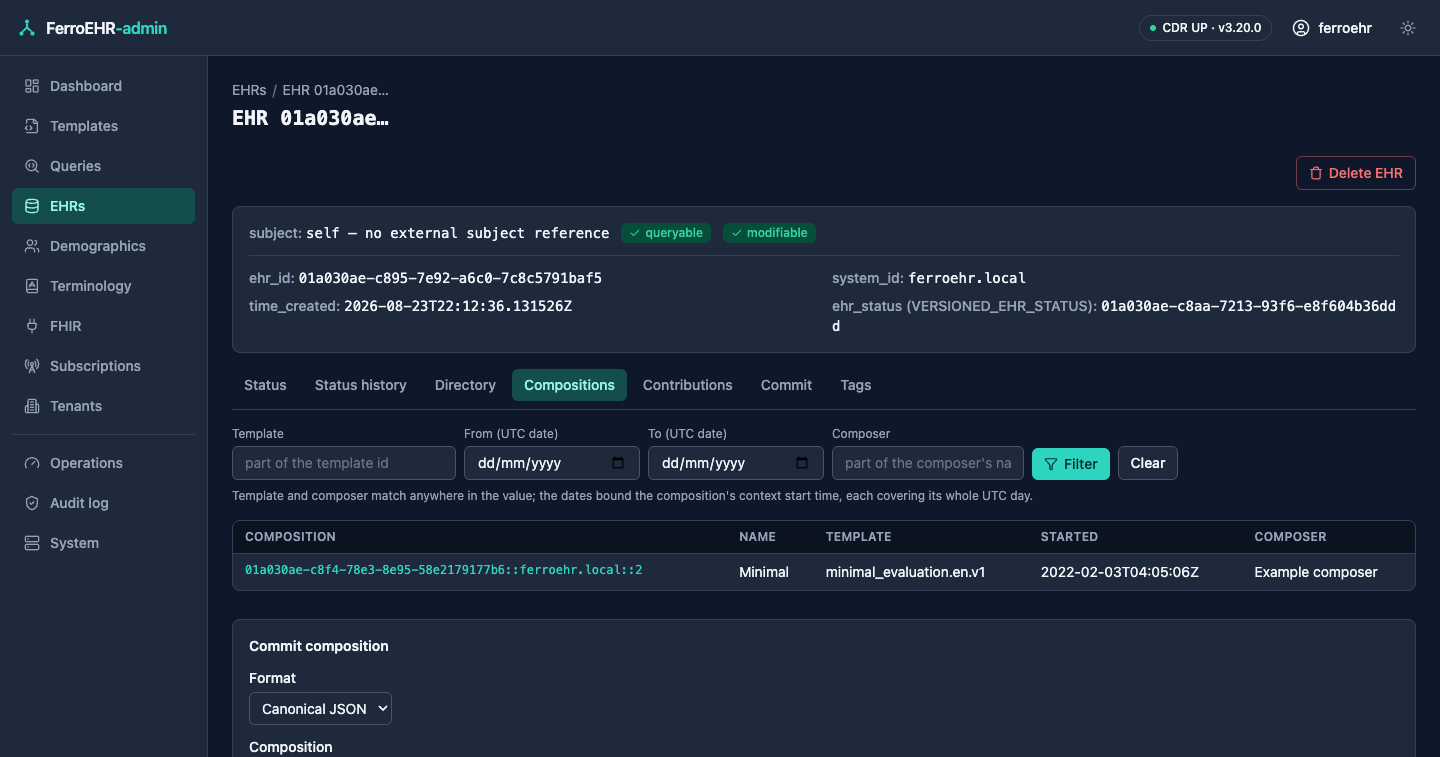Screen dimensions: 1440x757
Task: Click the Minimal name cell
Action: pos(764,572)
